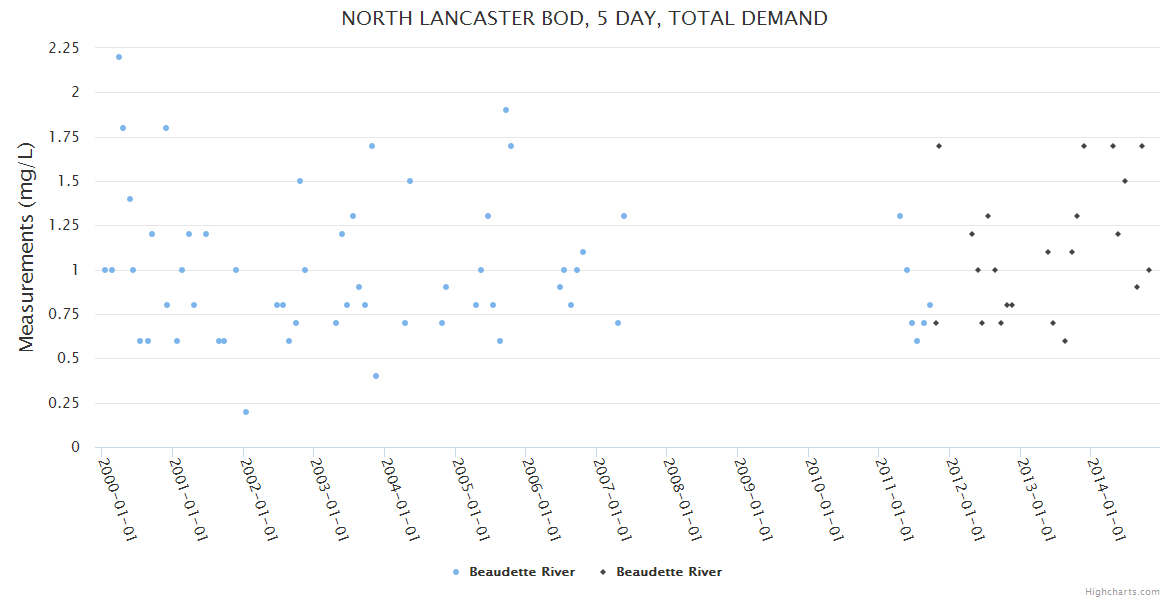Click the black diamond legend marker icon
1170x600 pixels.
pyautogui.click(x=603, y=572)
